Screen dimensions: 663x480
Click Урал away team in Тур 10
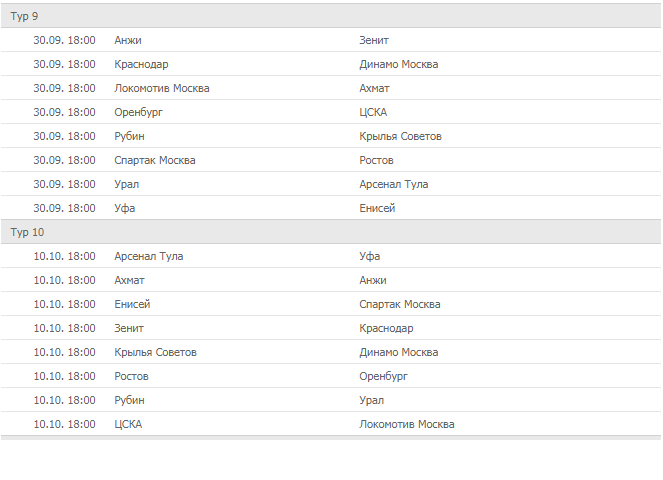(371, 400)
